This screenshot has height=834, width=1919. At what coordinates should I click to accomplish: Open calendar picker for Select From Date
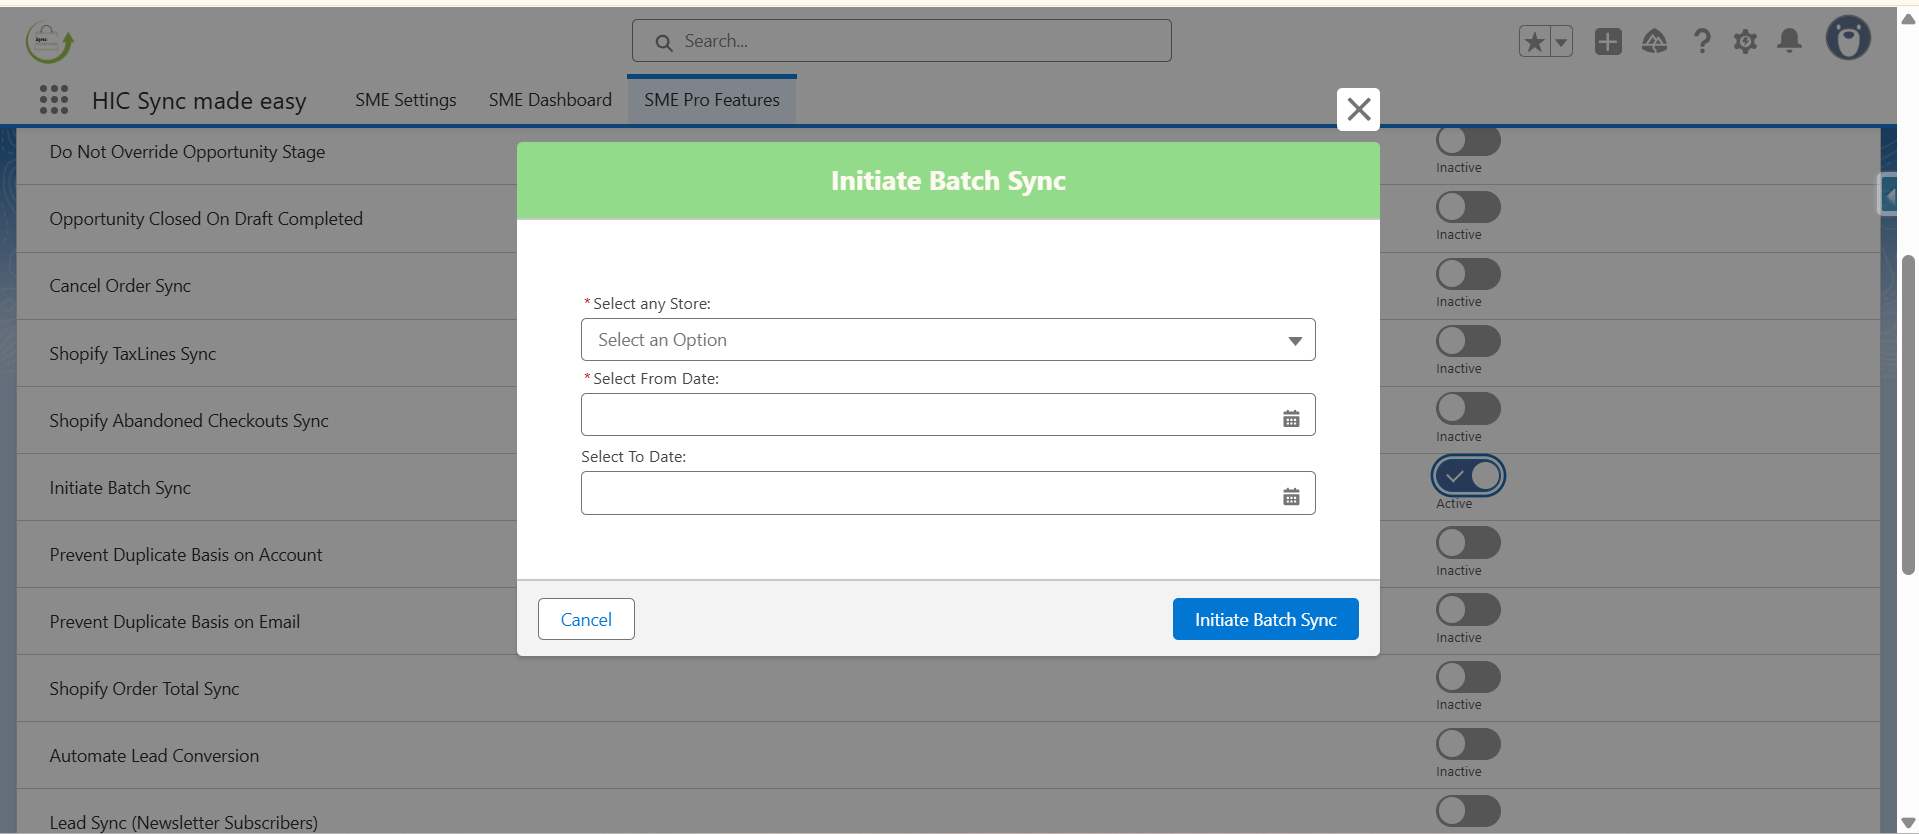tap(1291, 419)
